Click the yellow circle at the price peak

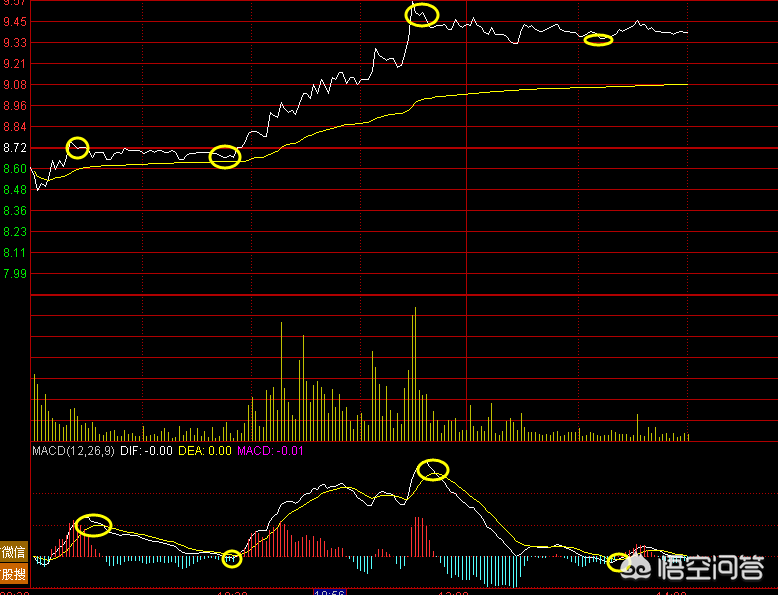422,15
